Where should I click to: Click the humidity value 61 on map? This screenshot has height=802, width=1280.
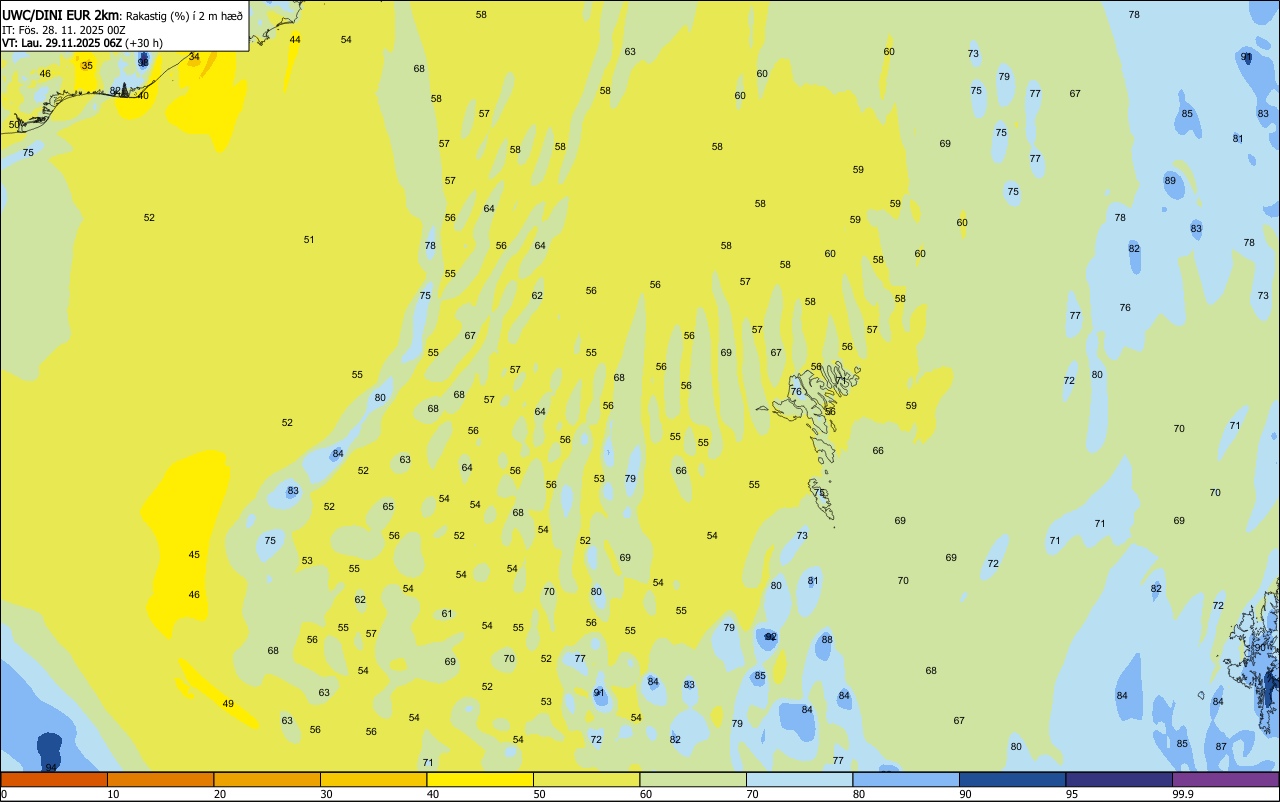[x=447, y=613]
